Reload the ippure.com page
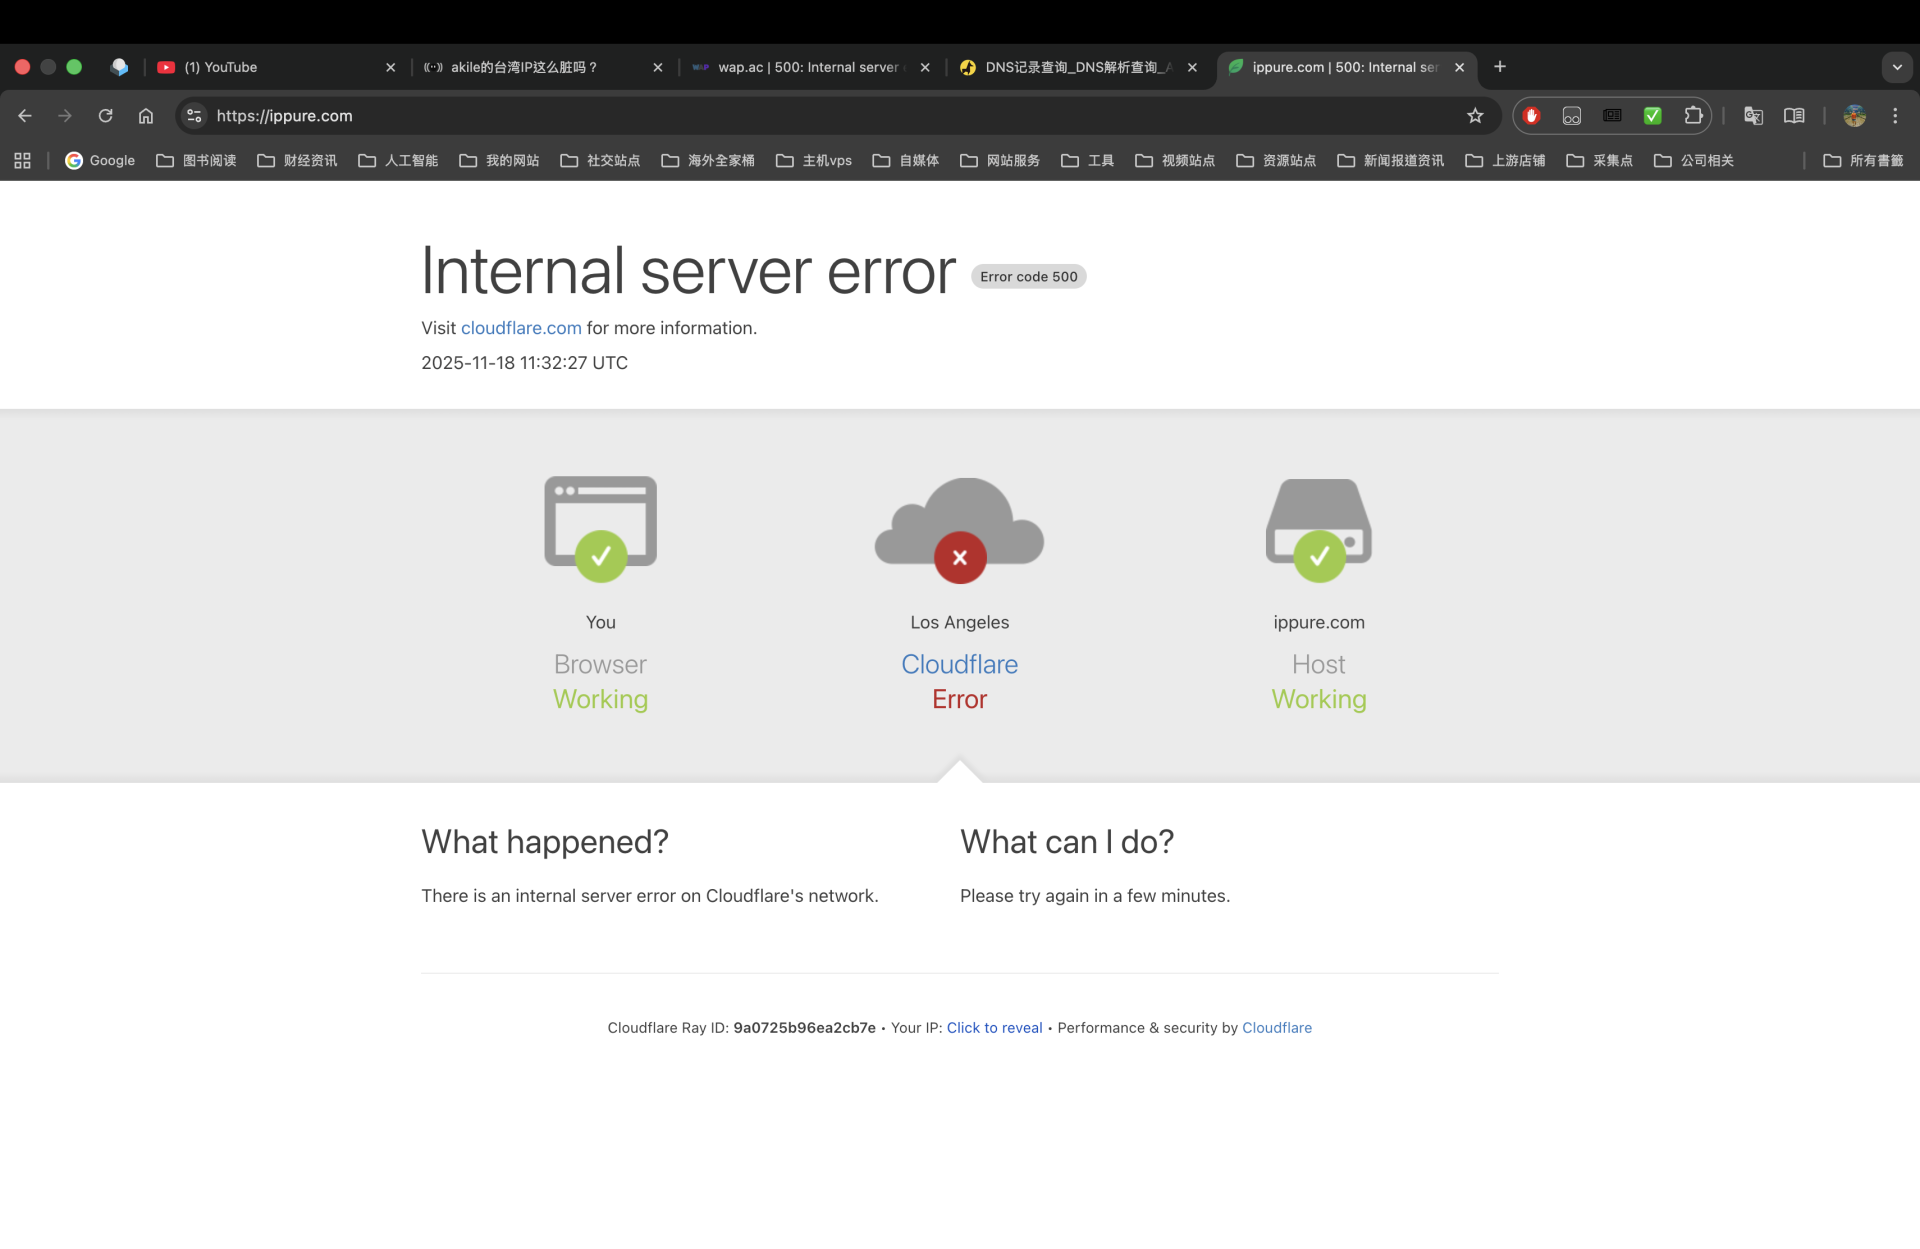 105,116
